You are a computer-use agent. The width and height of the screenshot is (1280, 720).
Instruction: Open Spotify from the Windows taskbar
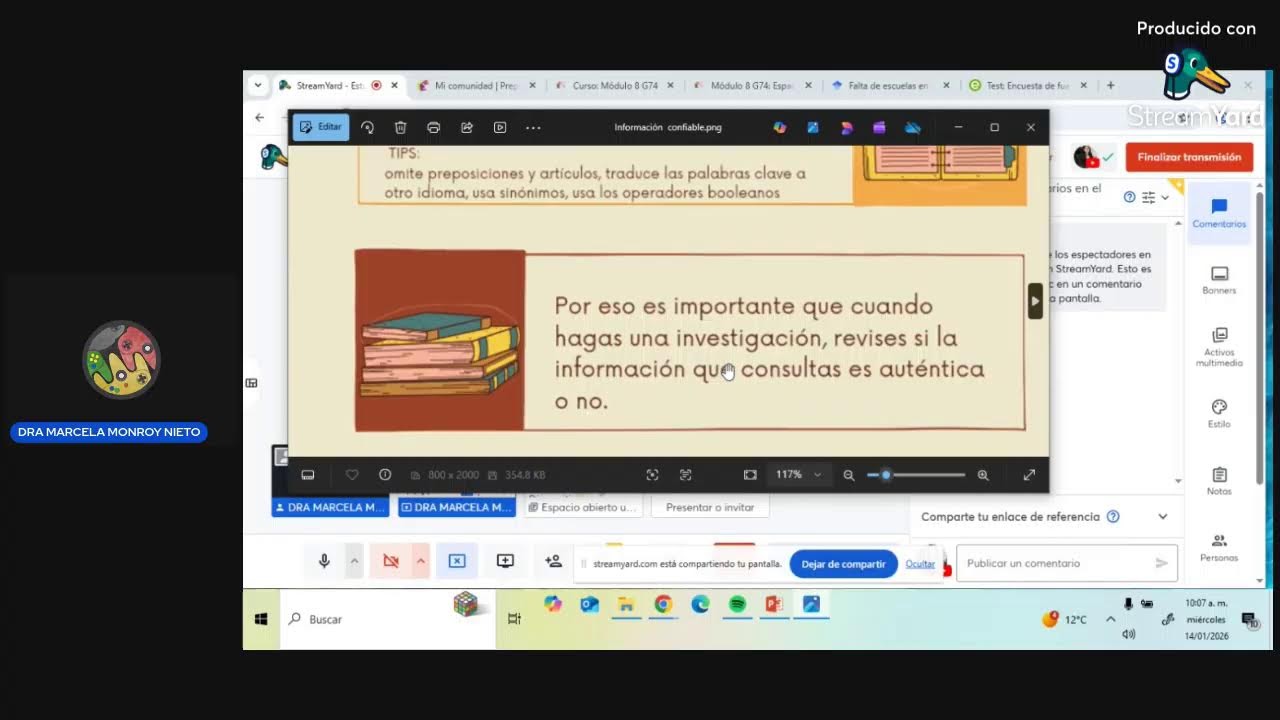click(x=737, y=604)
